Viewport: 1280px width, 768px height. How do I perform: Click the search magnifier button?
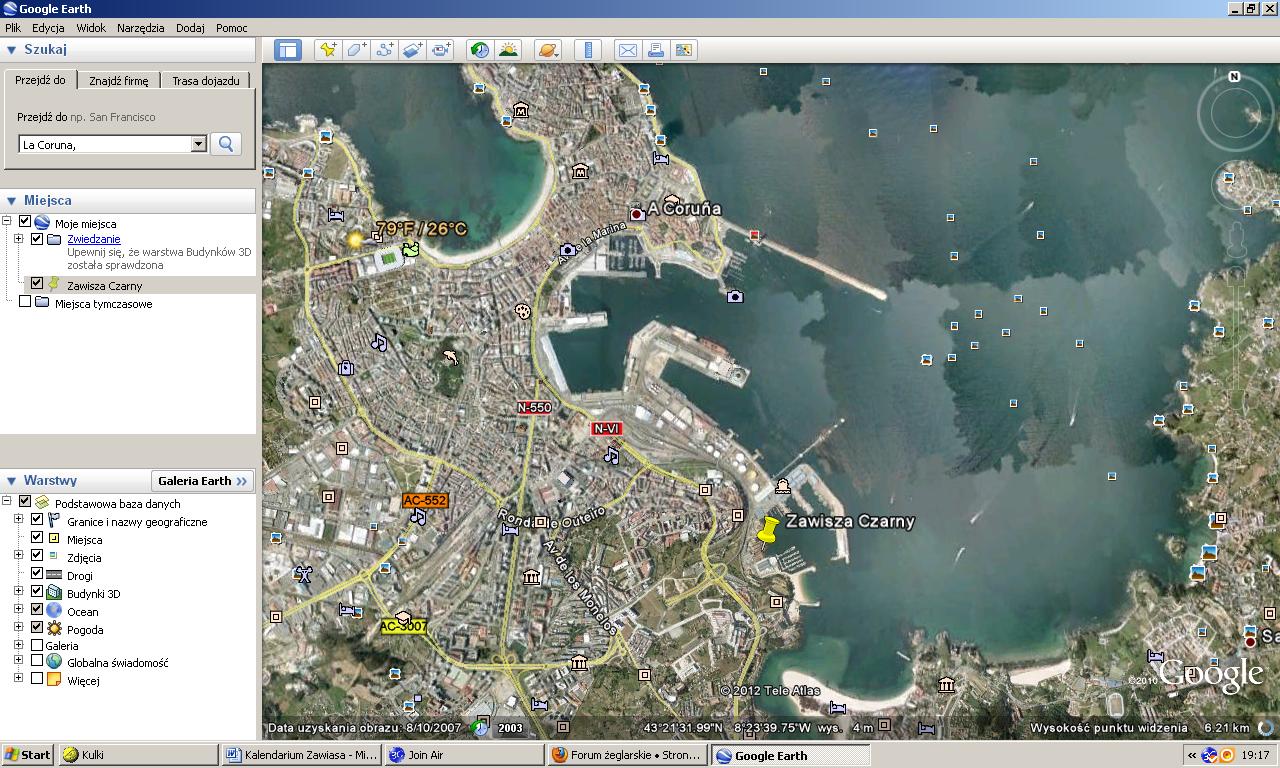click(226, 144)
